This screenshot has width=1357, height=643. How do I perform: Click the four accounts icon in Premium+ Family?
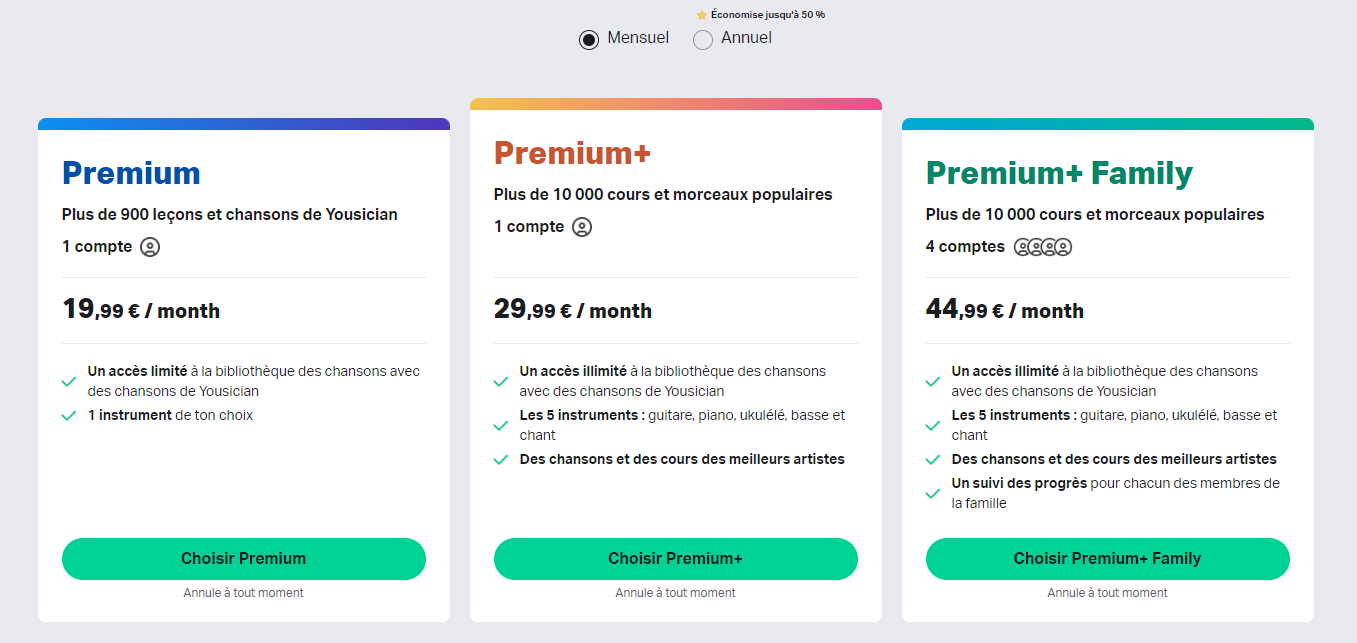[1043, 247]
